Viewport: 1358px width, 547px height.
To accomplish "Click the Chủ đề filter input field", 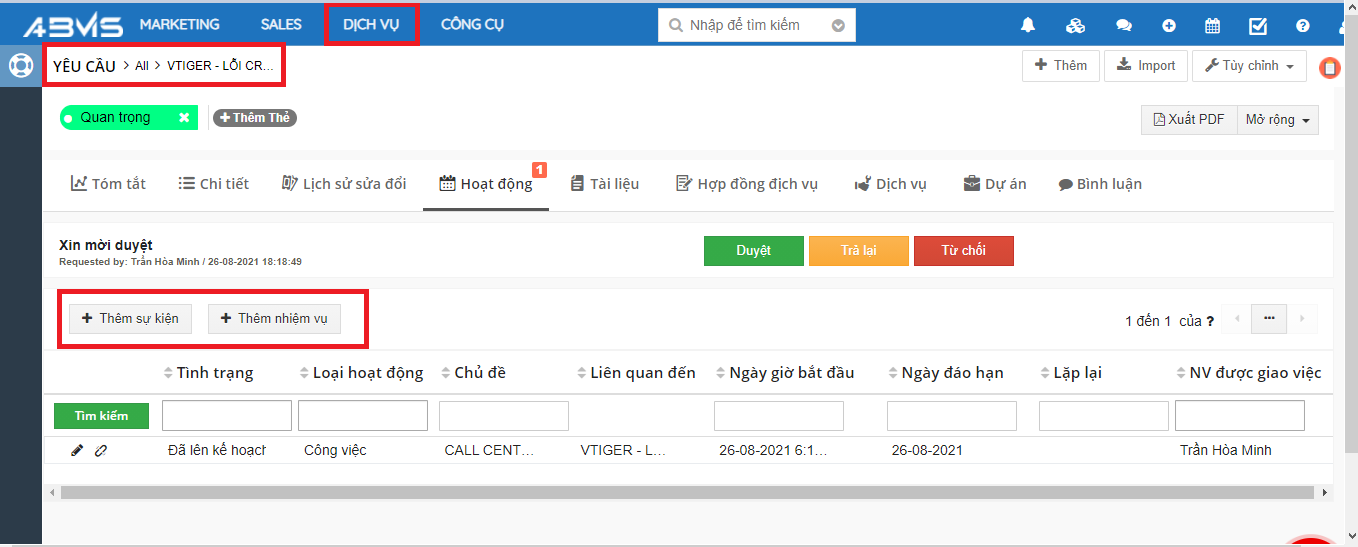I will tap(503, 416).
